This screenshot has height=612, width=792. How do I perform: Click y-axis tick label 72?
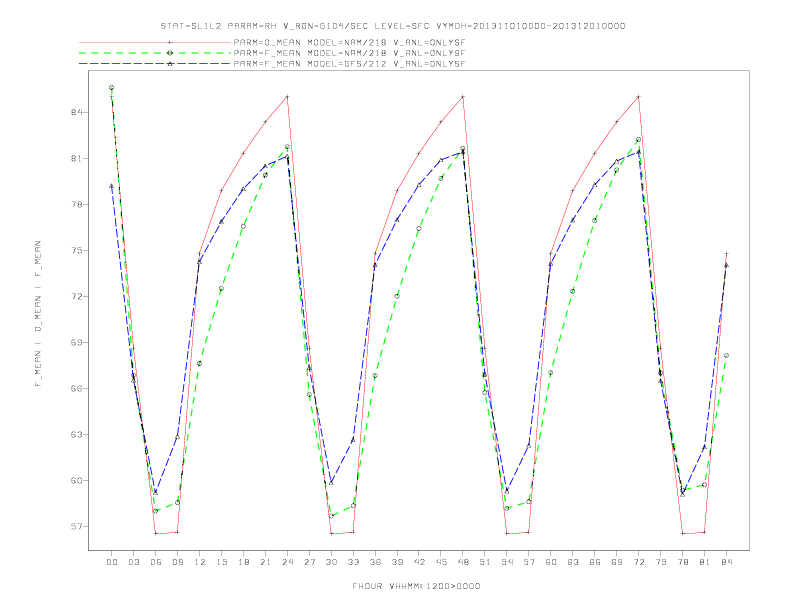[76, 296]
